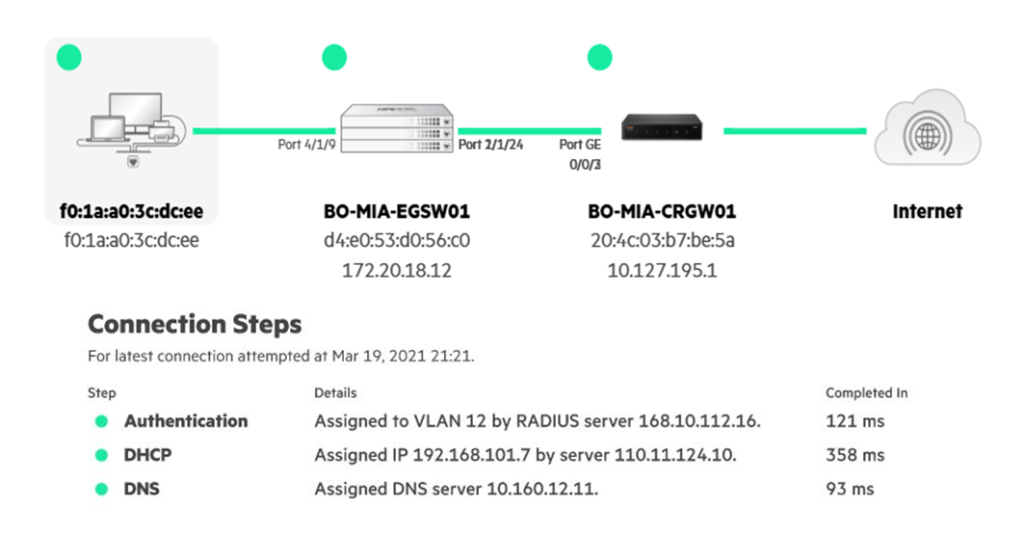The width and height of the screenshot is (1024, 535).
Task: Click the Authentication step status dot
Action: pyautogui.click(x=101, y=422)
